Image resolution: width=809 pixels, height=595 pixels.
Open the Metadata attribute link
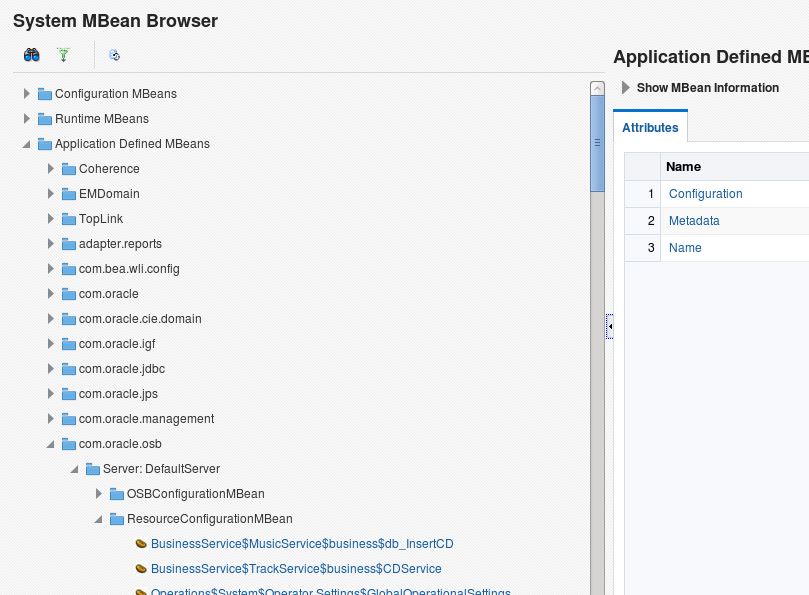(x=694, y=221)
